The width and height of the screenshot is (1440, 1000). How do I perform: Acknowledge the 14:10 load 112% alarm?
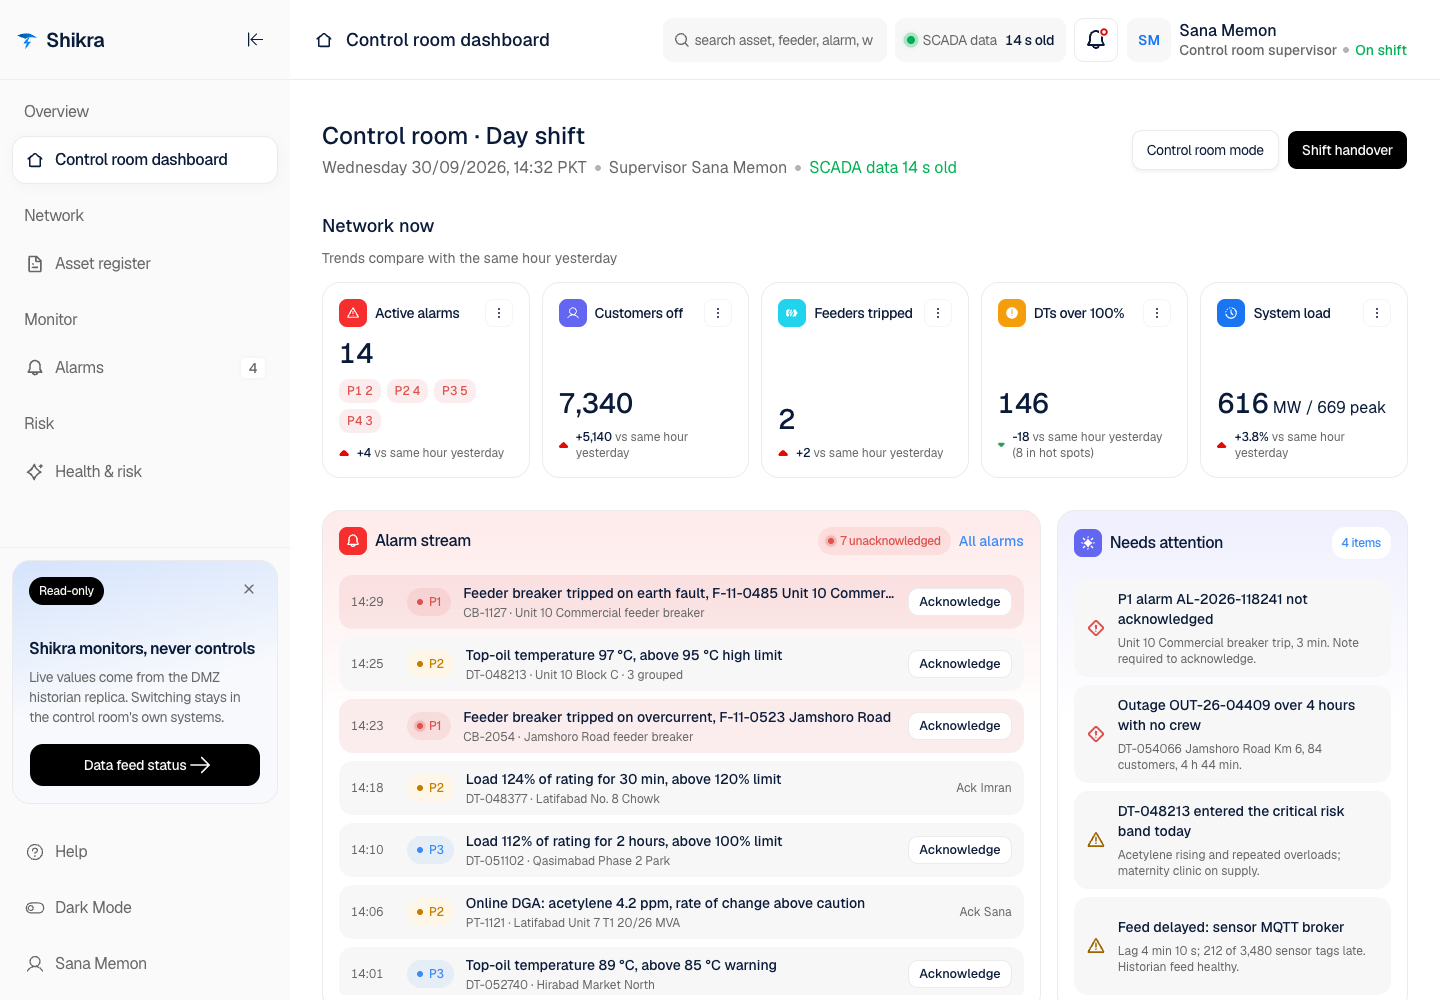[x=960, y=850]
